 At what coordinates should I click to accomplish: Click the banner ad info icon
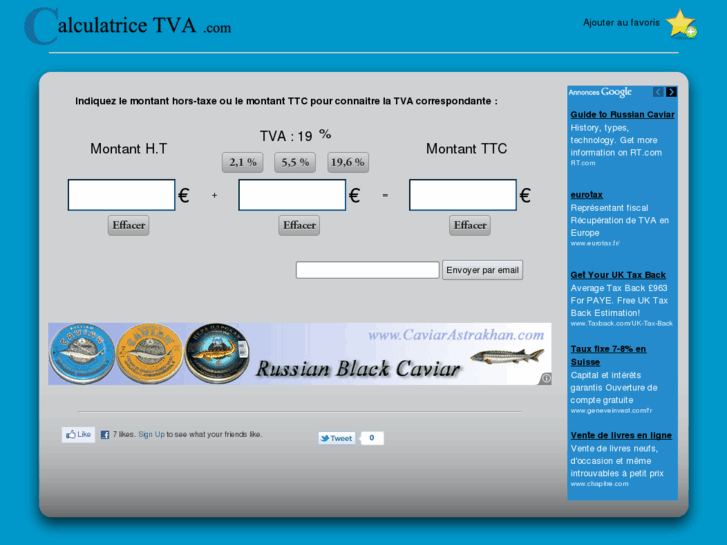point(546,378)
